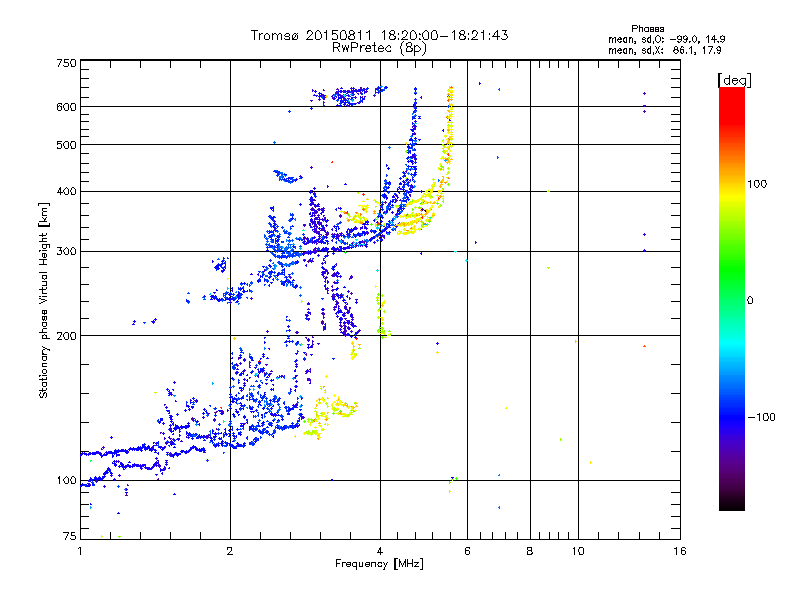This screenshot has width=800, height=600.
Task: Click the x-axis tick label '10'
Action: point(578,551)
